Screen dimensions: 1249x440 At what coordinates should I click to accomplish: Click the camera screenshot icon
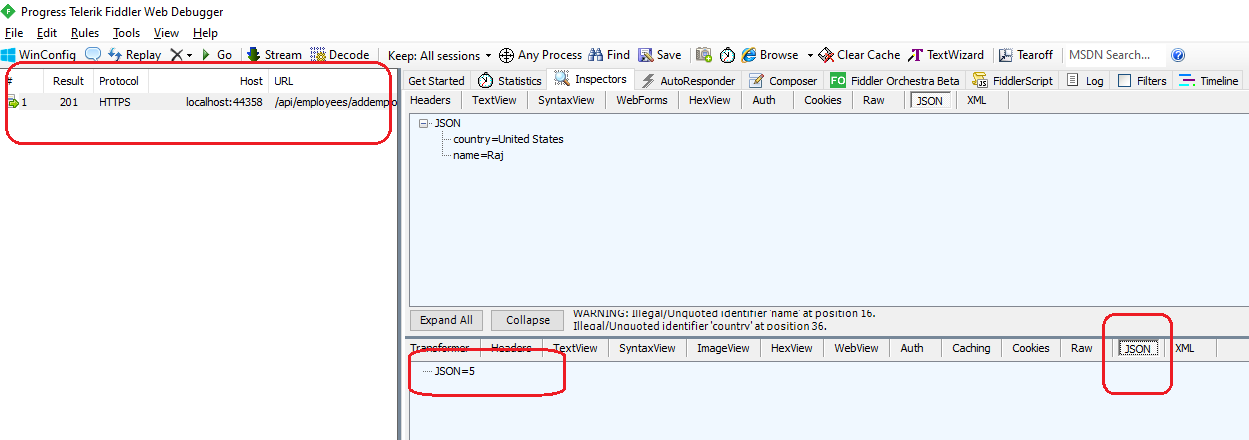704,55
